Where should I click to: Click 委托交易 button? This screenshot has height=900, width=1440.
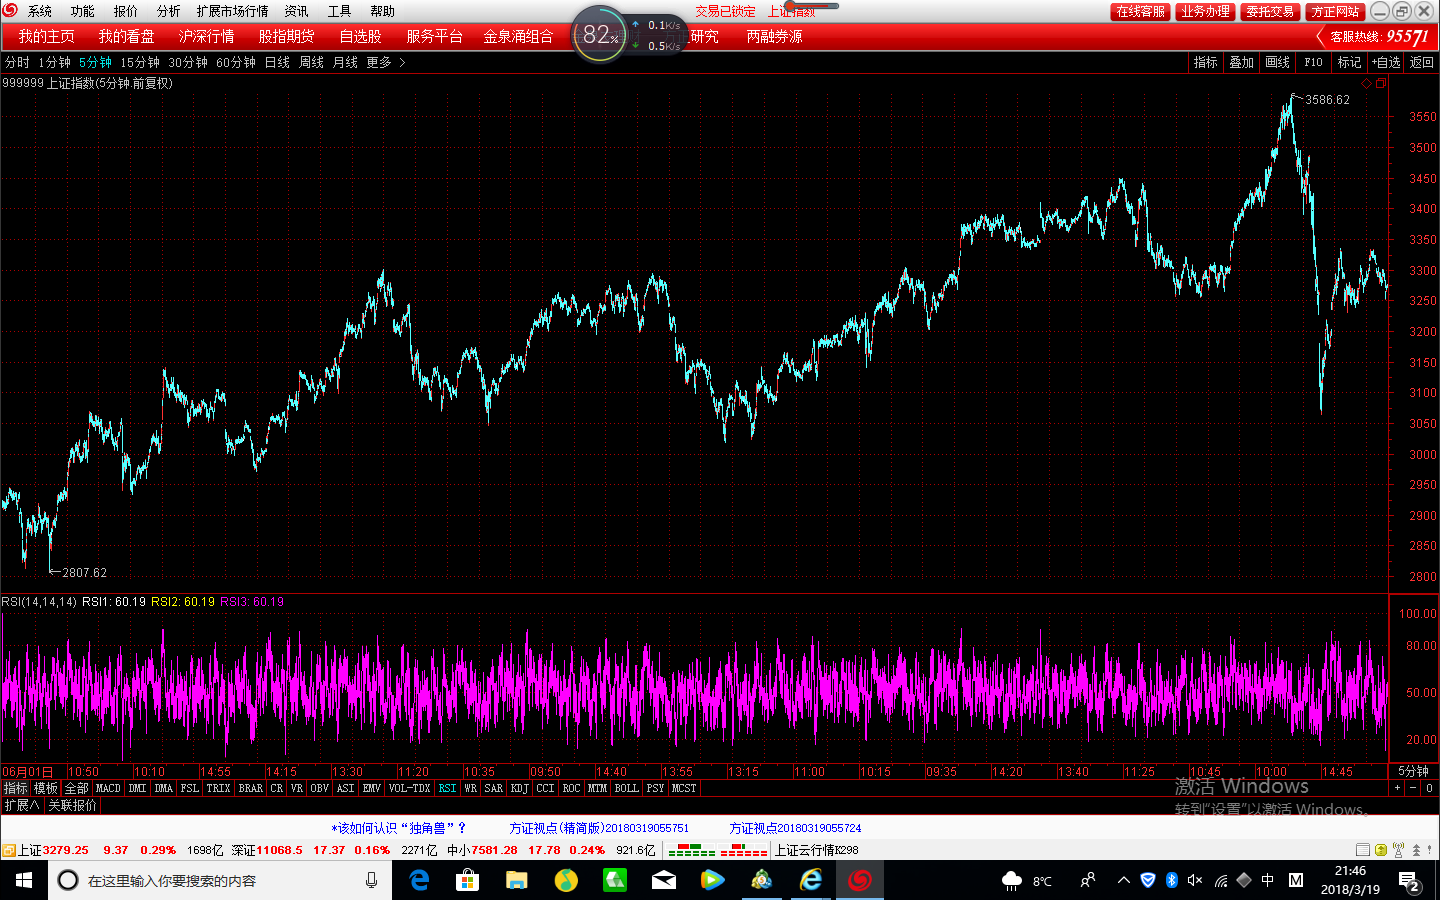pyautogui.click(x=1270, y=11)
